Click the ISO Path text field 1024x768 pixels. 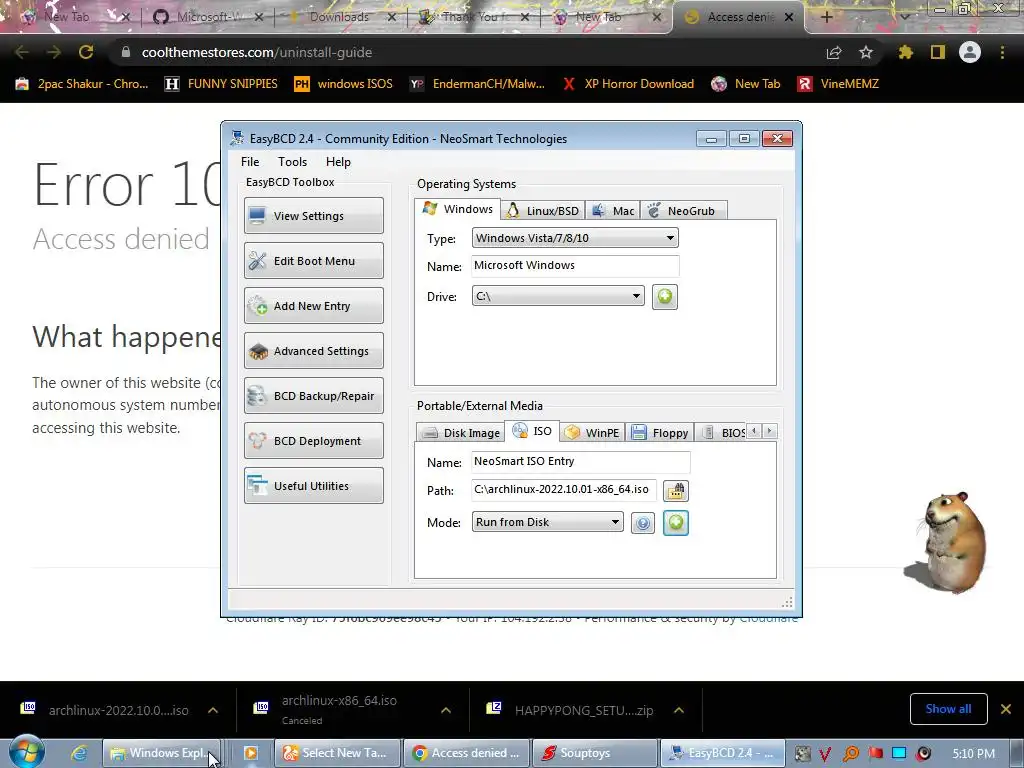pos(564,489)
